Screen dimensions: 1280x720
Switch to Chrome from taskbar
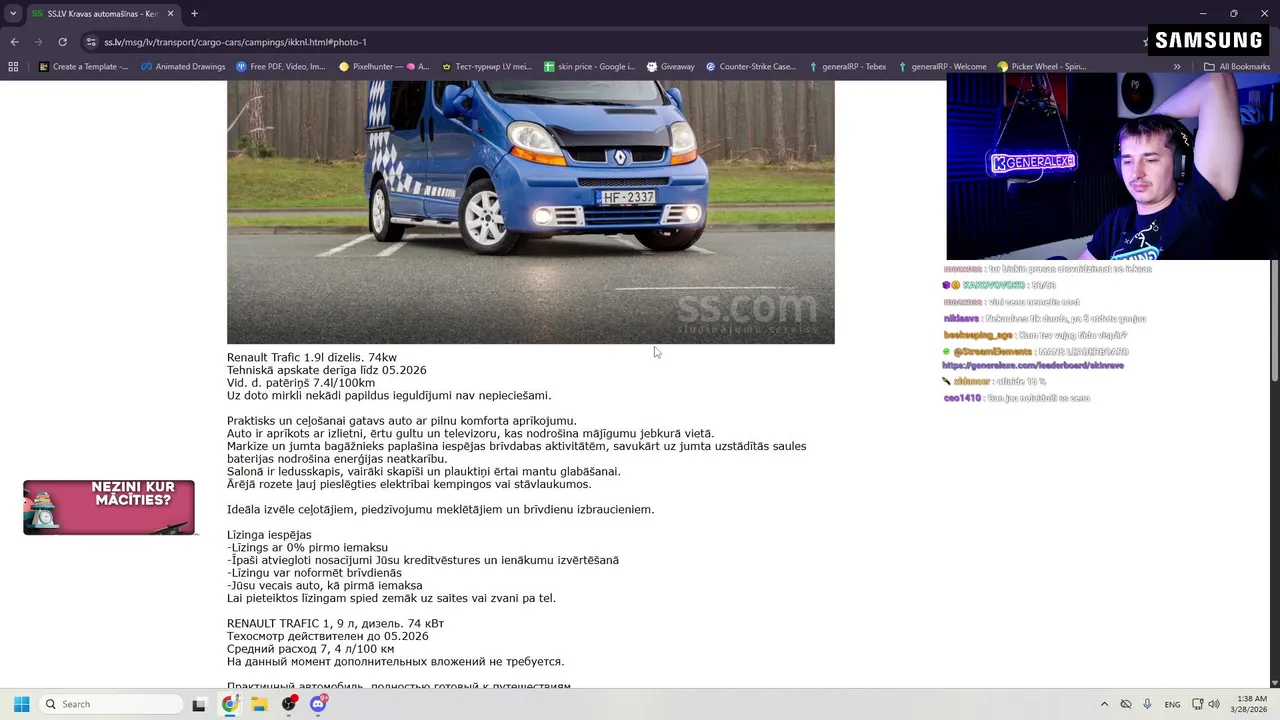pos(230,704)
